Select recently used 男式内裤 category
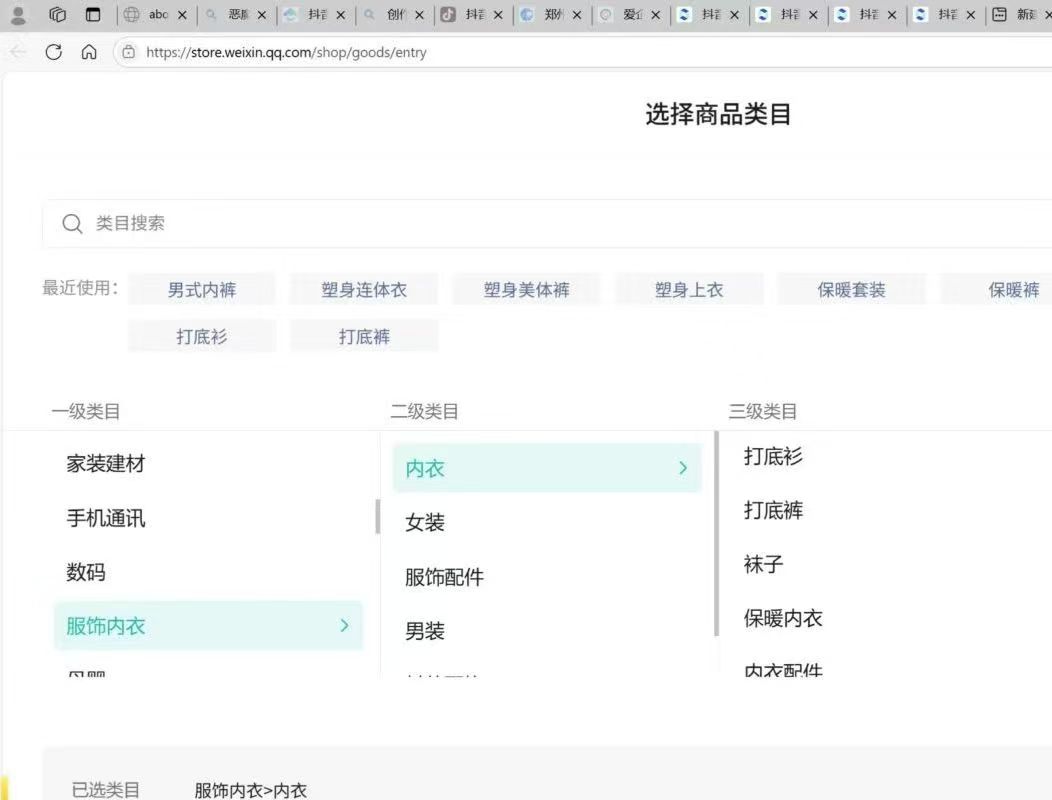1052x800 pixels. point(201,290)
